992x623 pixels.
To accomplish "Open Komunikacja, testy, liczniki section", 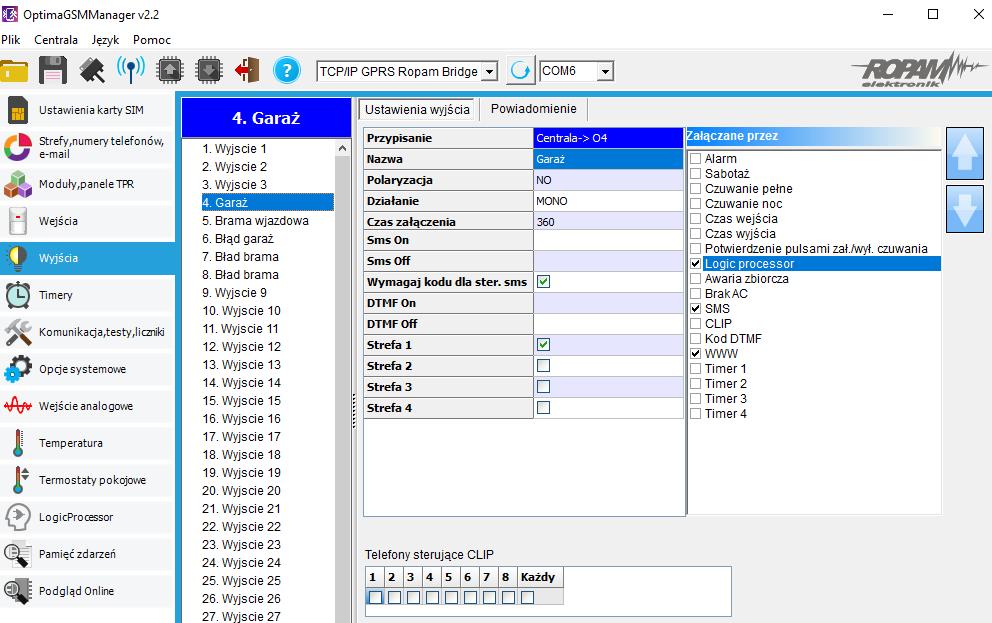I will click(x=87, y=332).
